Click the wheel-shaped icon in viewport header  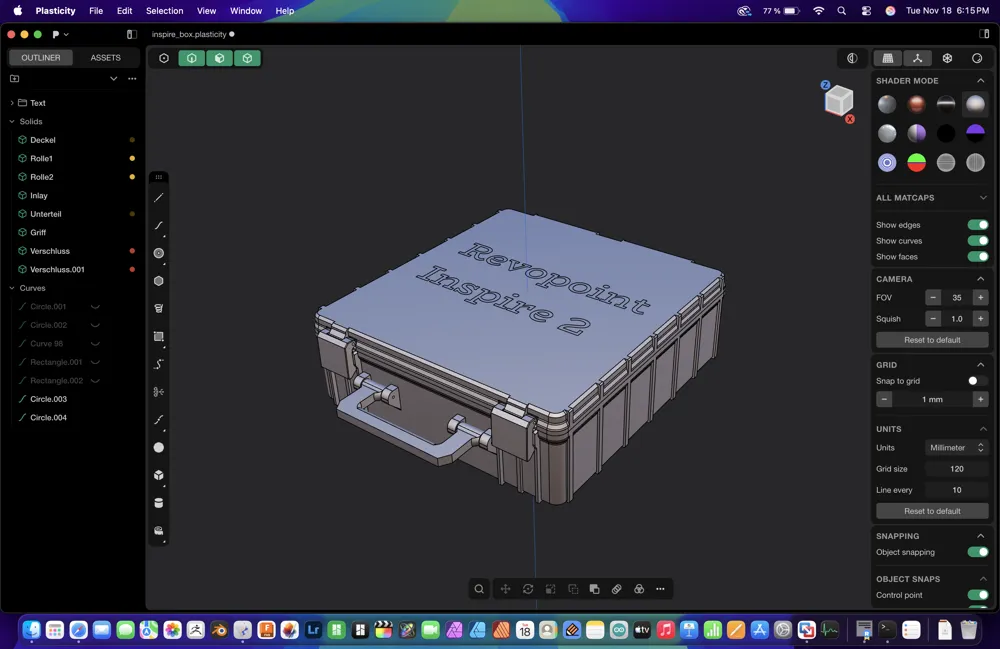pyautogui.click(x=948, y=58)
